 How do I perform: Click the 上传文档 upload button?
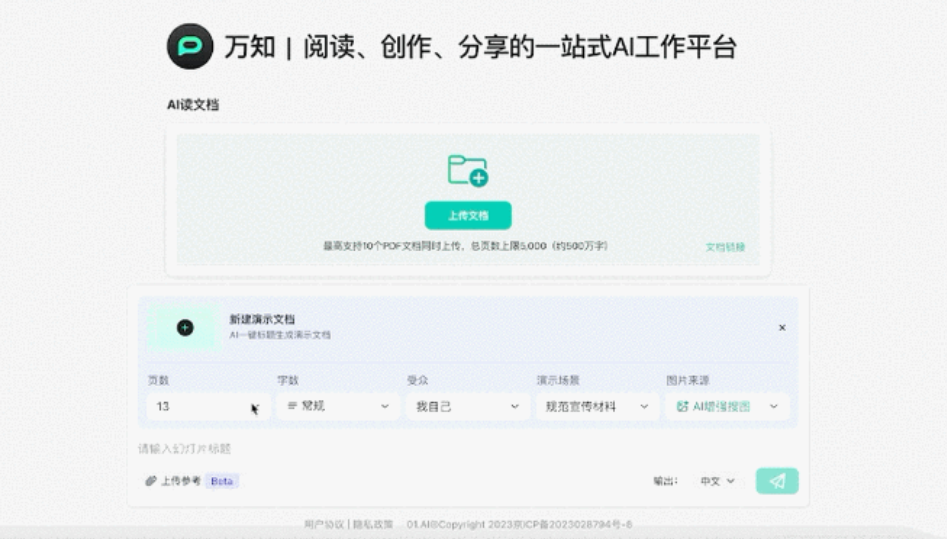pos(468,216)
